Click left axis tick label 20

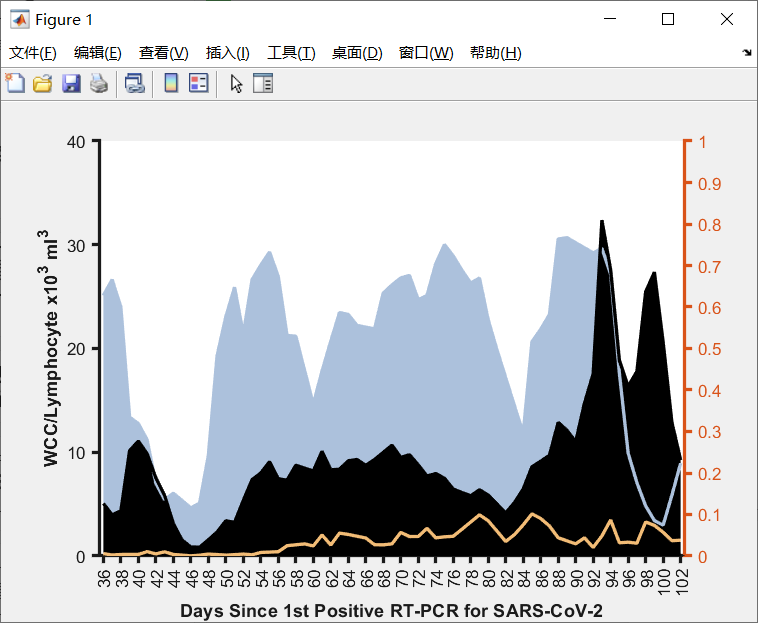pyautogui.click(x=76, y=349)
